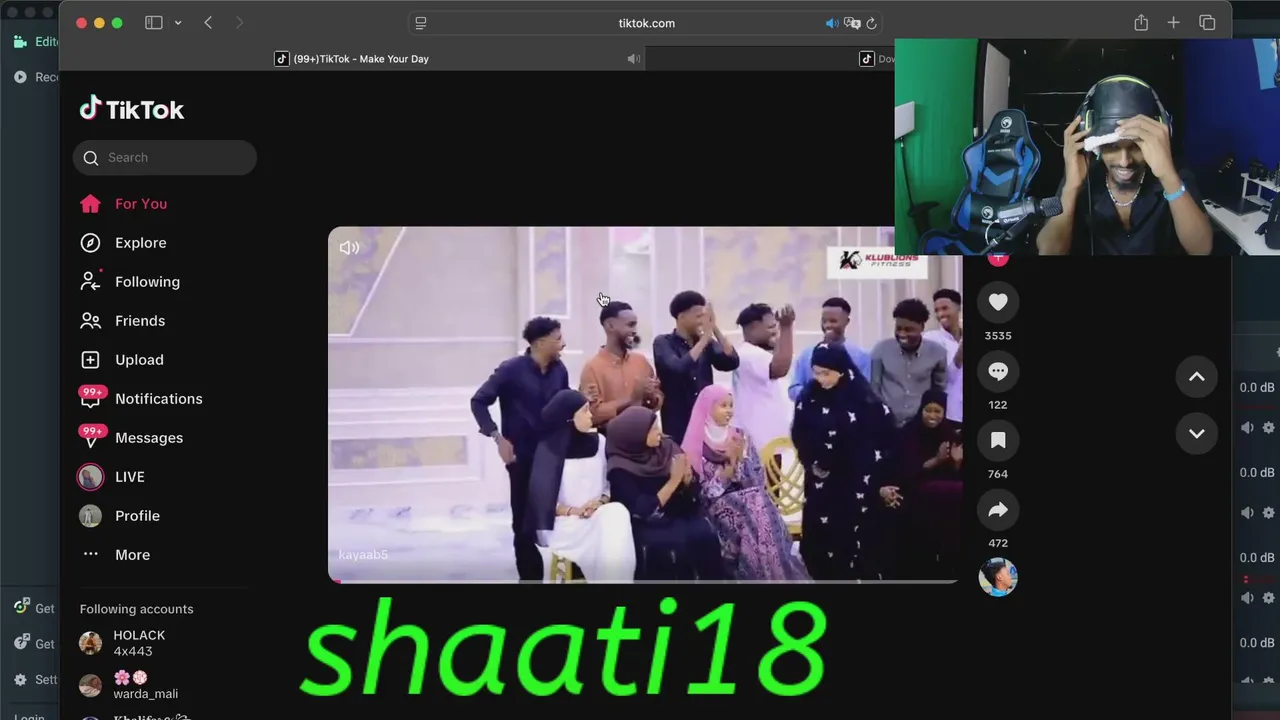The height and width of the screenshot is (720, 1280).
Task: Click the translate icon in address bar
Action: click(x=852, y=23)
